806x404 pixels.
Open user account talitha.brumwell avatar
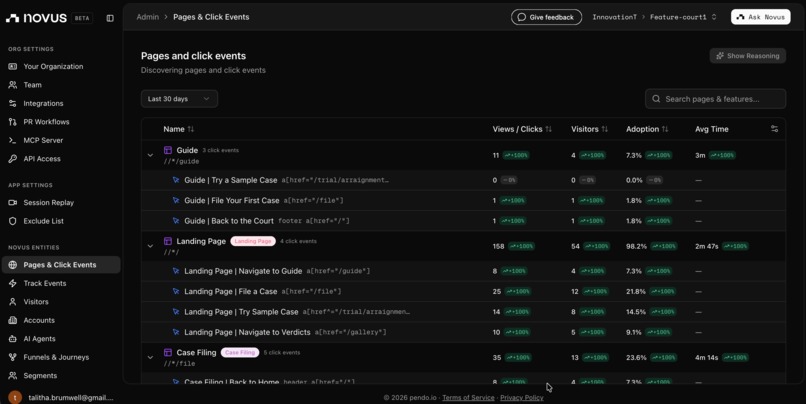(x=15, y=397)
